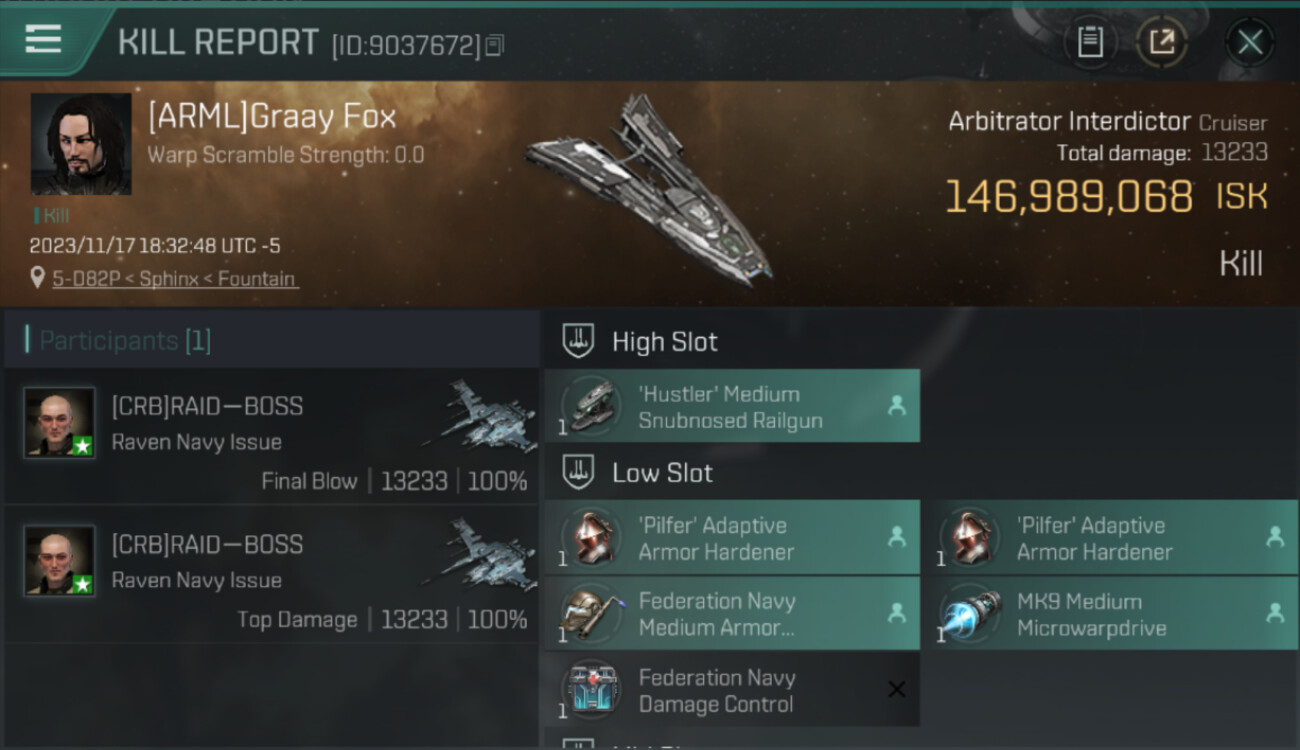Click the right 'Pilfer' Armor Hardener icon
This screenshot has height=750, width=1300.
(970, 537)
